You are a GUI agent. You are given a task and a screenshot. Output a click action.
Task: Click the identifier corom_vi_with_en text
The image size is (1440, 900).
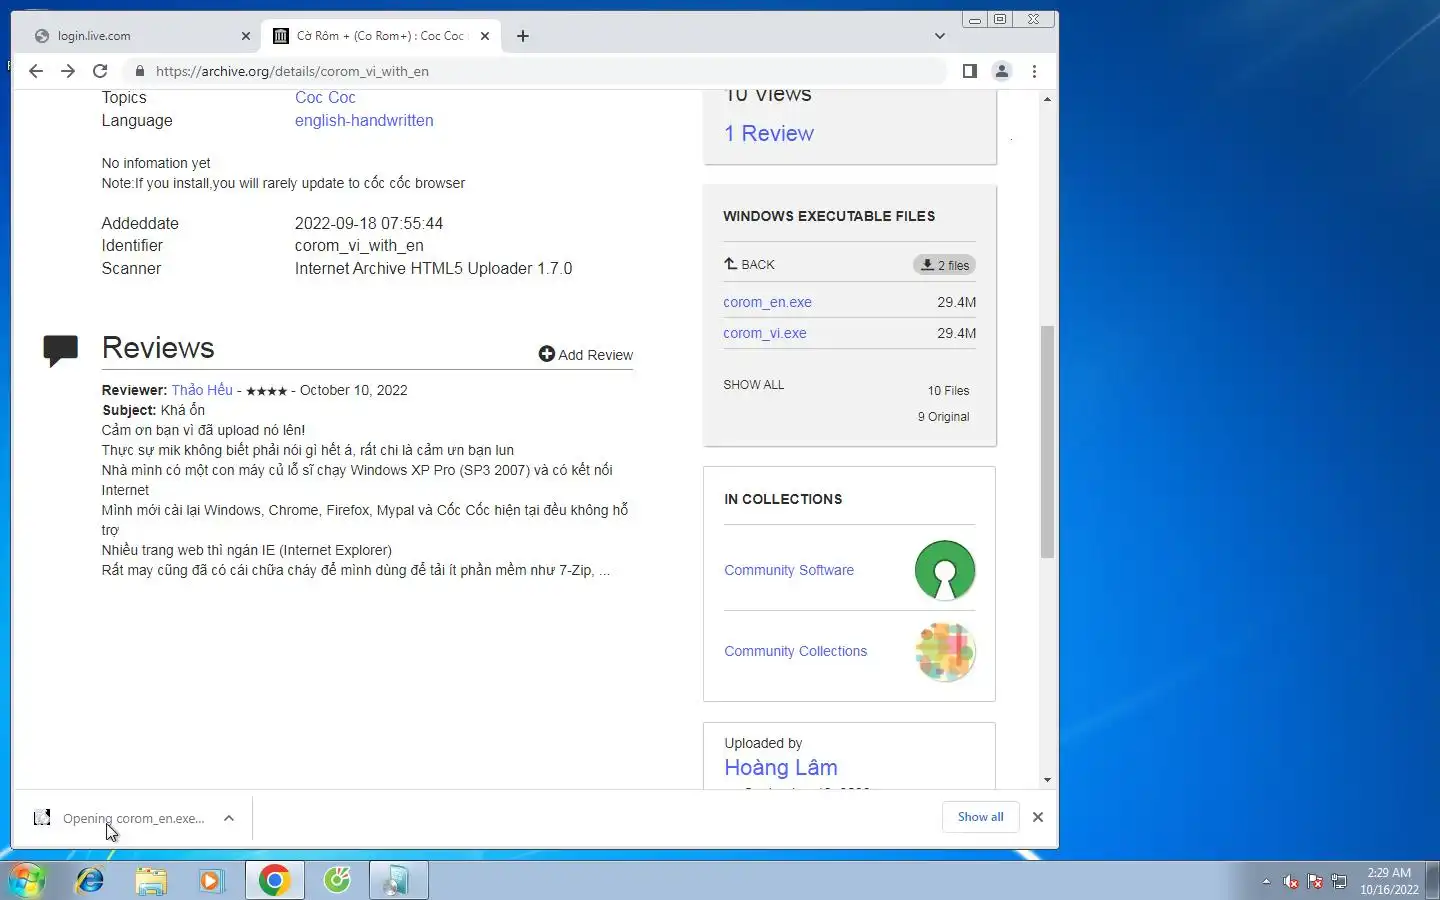(359, 245)
